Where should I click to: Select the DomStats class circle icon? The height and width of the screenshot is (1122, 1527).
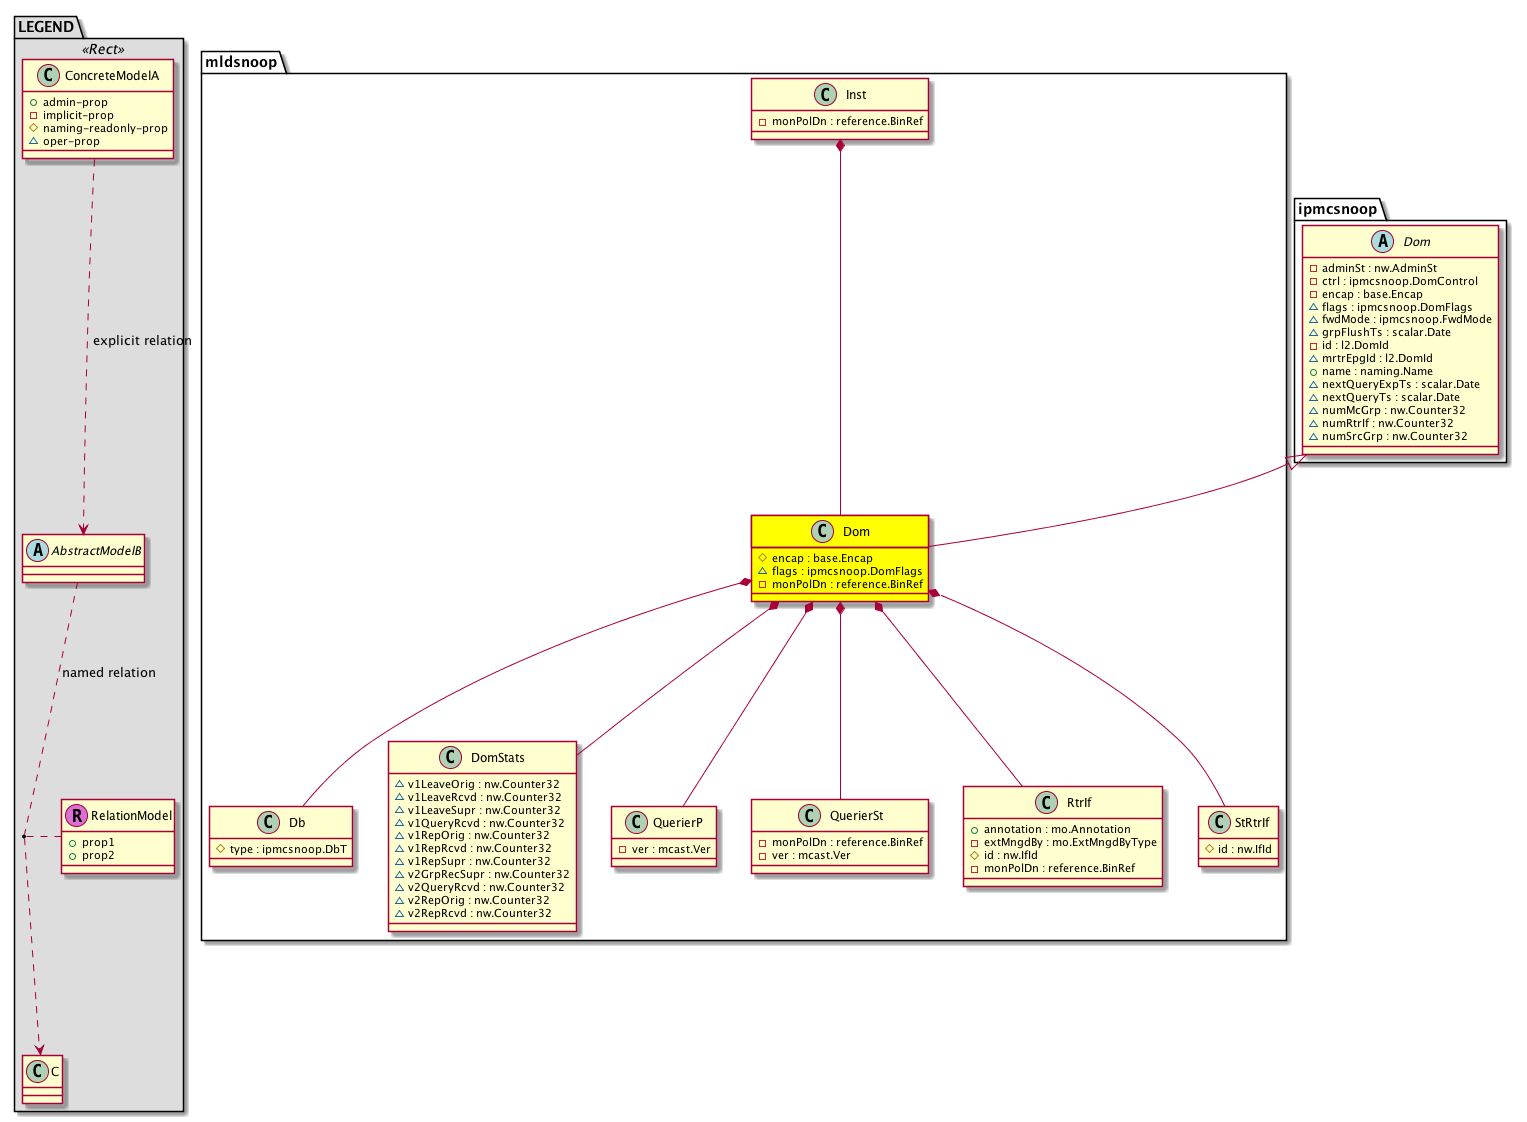click(x=450, y=758)
